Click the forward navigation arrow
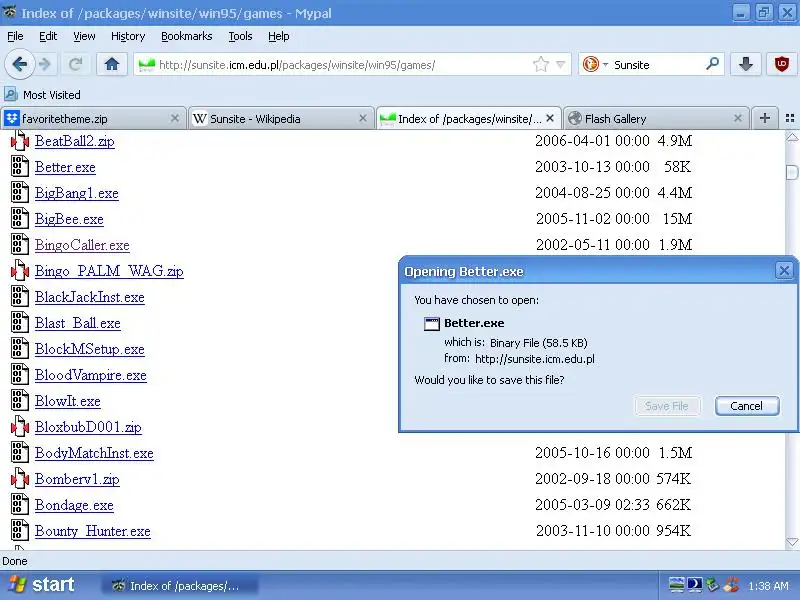800x600 pixels. [x=45, y=65]
